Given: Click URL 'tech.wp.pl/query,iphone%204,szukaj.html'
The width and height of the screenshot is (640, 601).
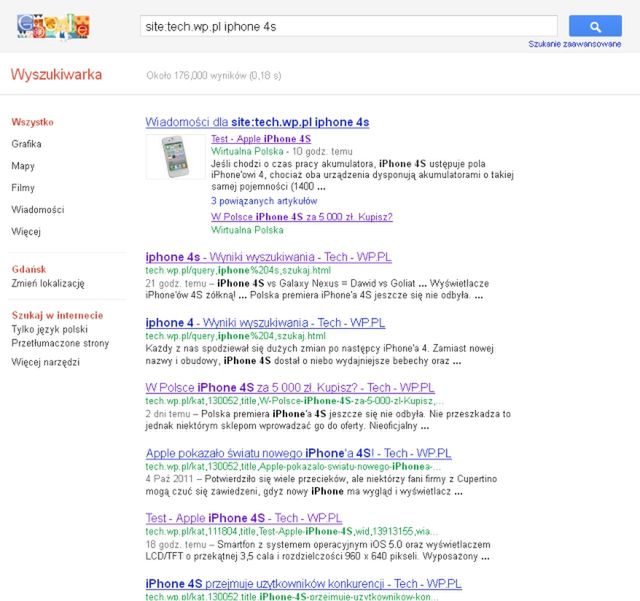Looking at the screenshot, I should pyautogui.click(x=236, y=336).
